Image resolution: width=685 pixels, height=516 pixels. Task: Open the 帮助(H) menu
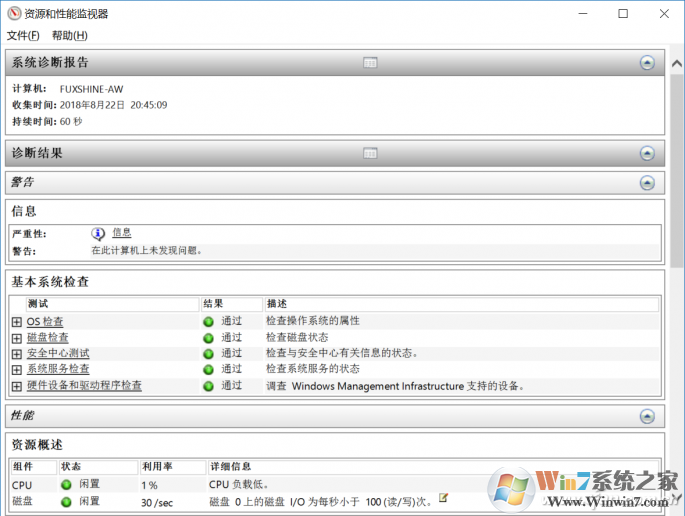69,36
